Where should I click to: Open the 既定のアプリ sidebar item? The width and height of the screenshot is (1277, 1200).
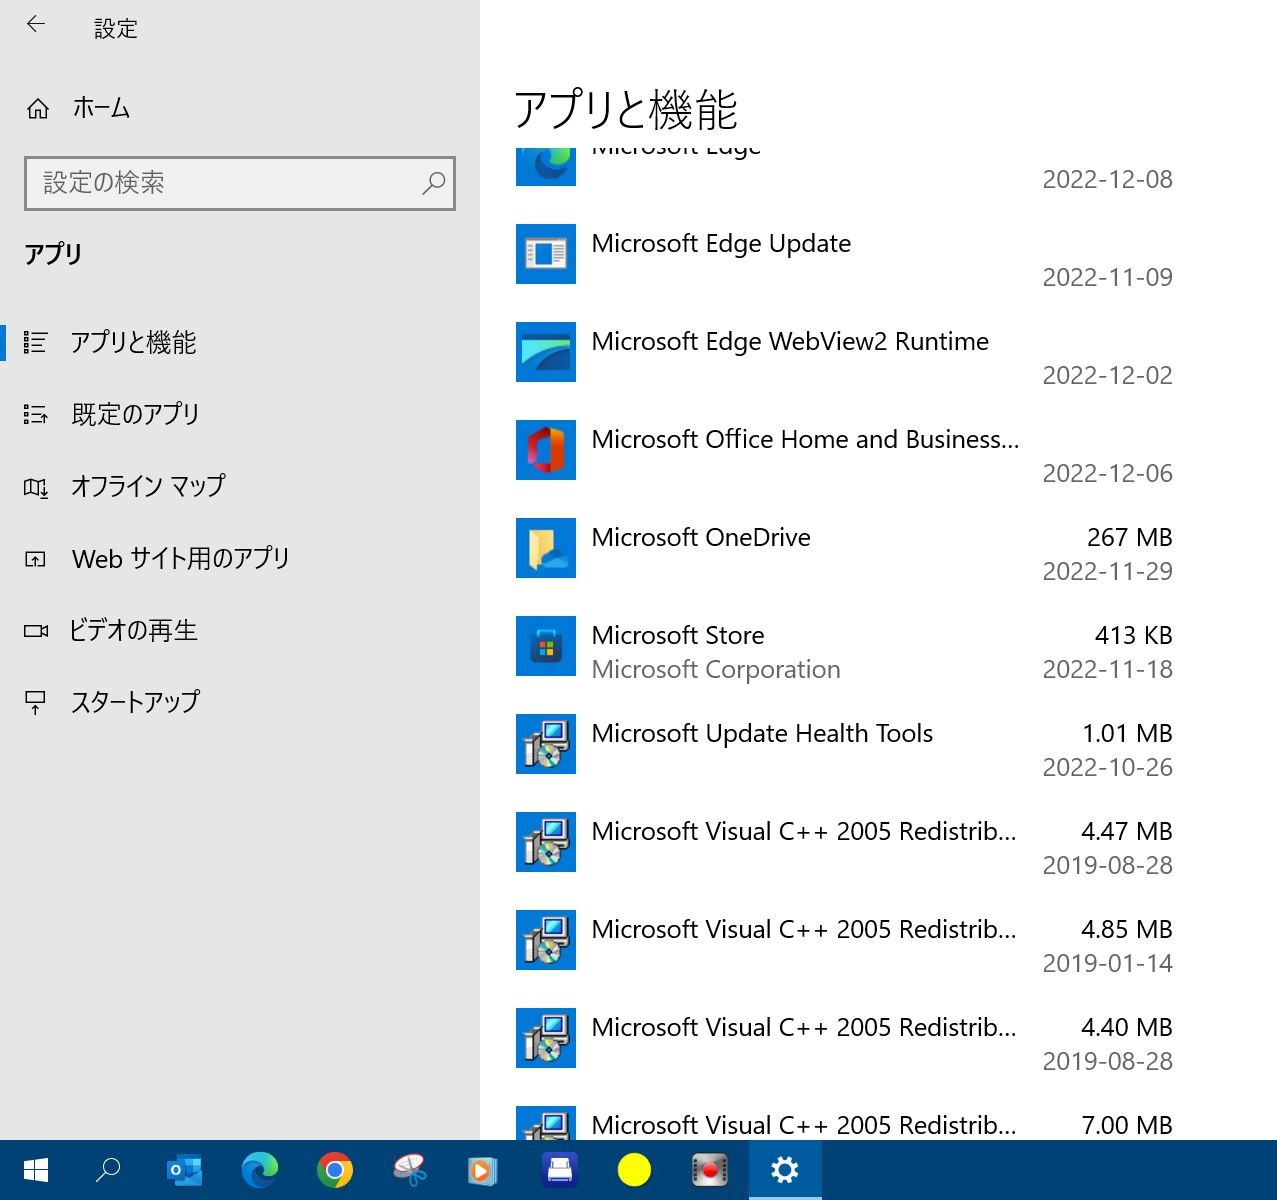coord(136,414)
